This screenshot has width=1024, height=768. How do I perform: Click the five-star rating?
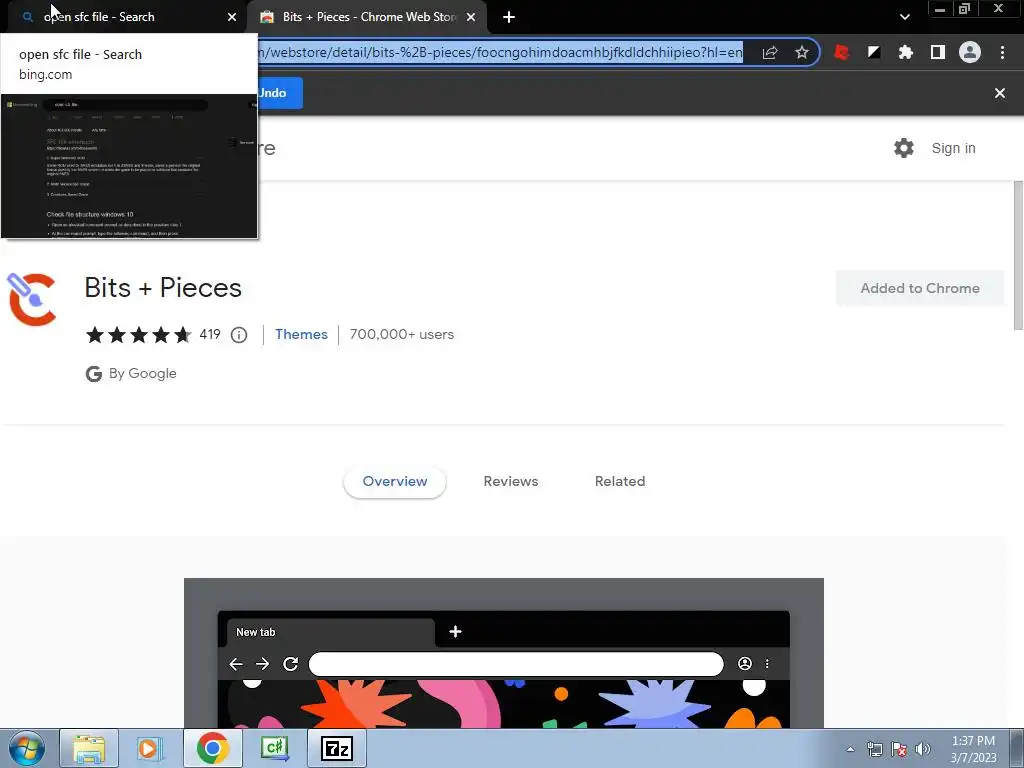pos(139,335)
